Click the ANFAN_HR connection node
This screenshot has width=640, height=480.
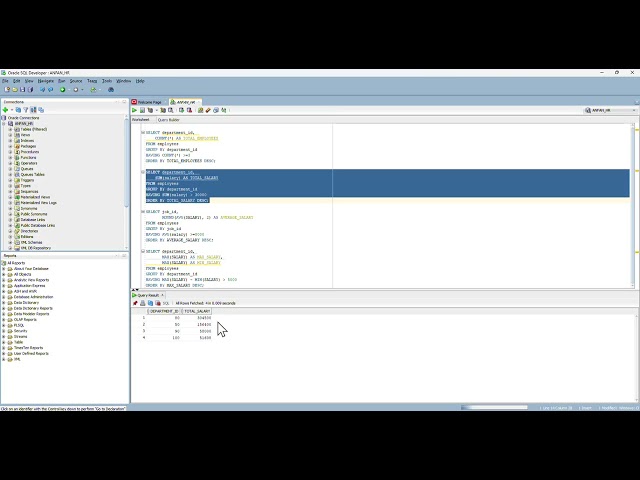tap(24, 124)
